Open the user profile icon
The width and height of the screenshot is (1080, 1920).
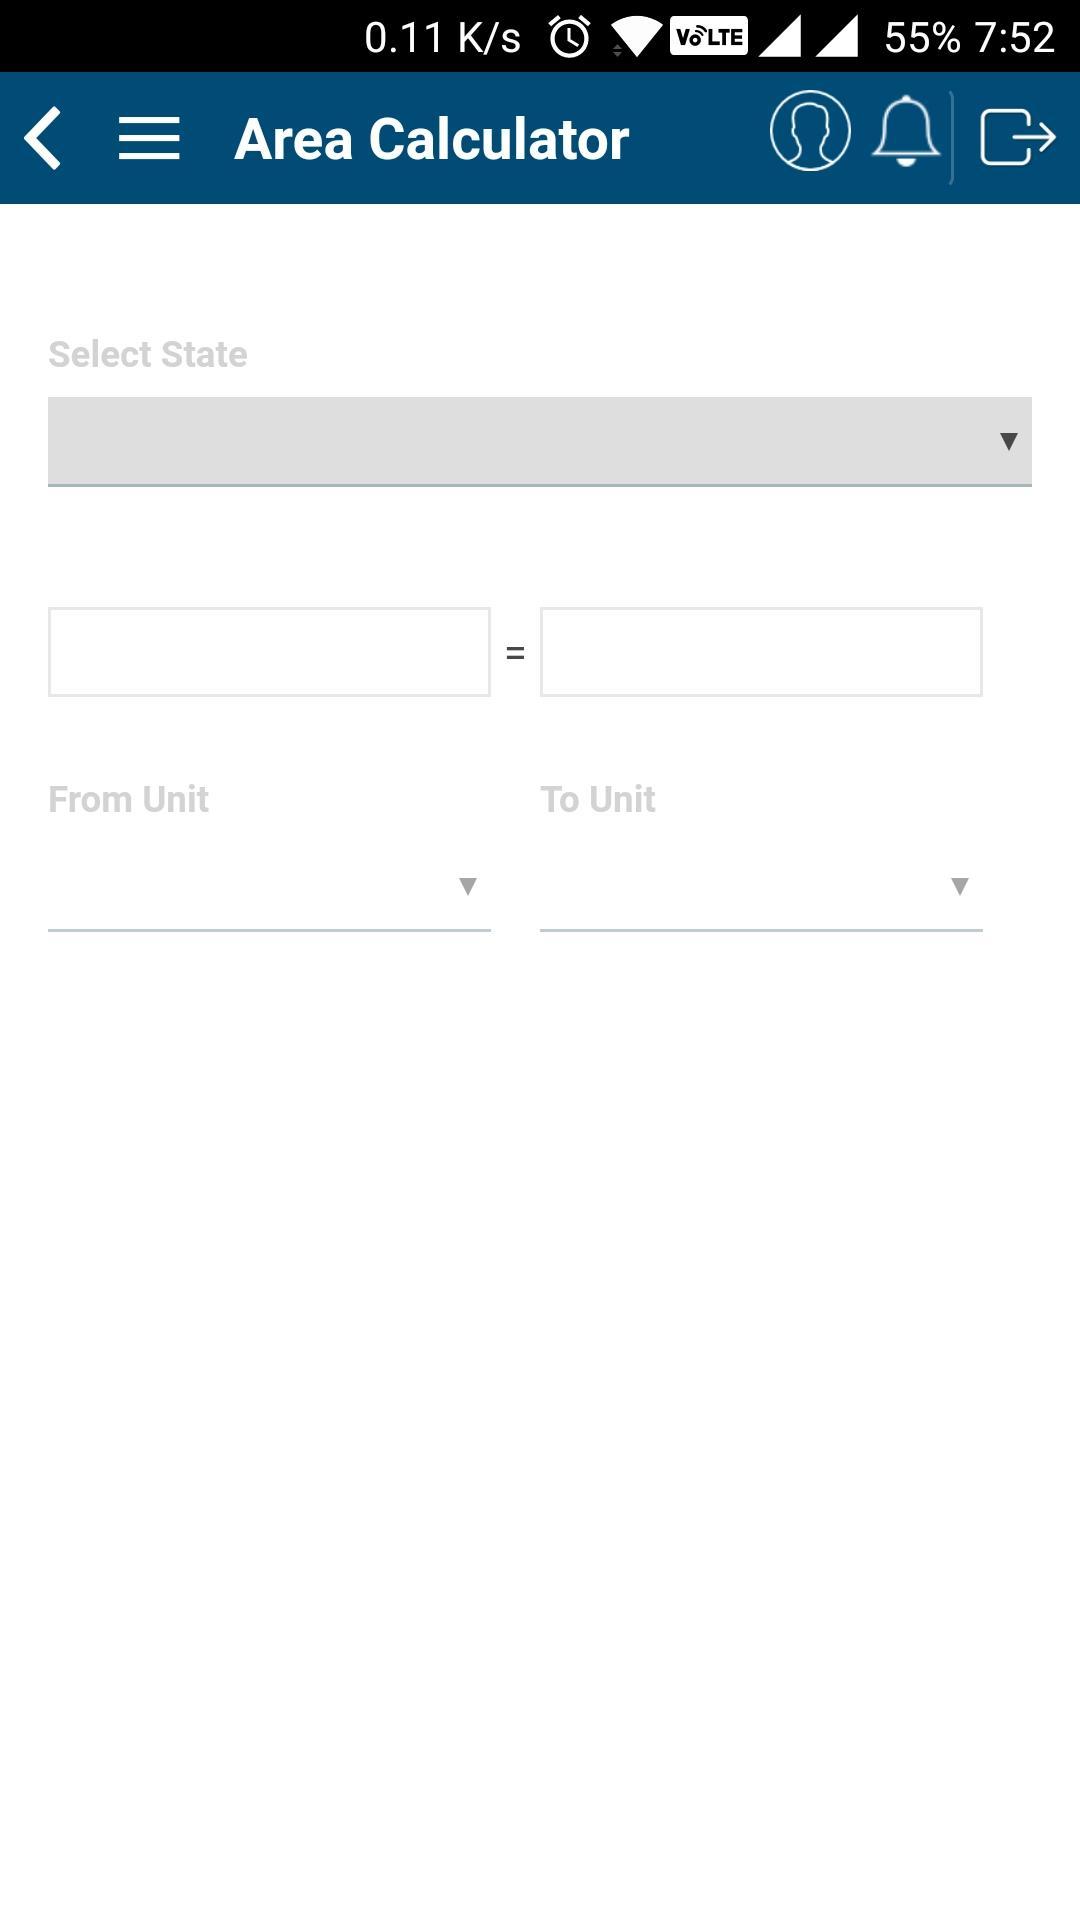point(810,132)
